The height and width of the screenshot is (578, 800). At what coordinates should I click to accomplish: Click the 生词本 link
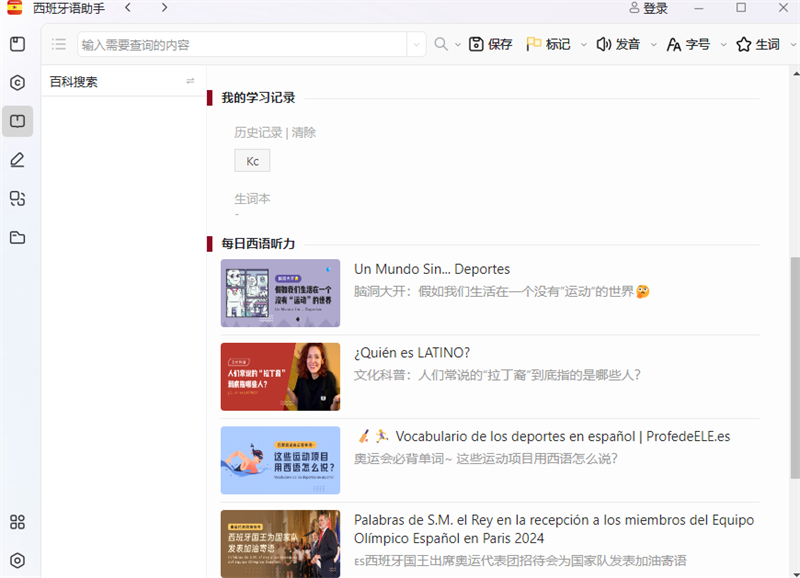pos(252,199)
